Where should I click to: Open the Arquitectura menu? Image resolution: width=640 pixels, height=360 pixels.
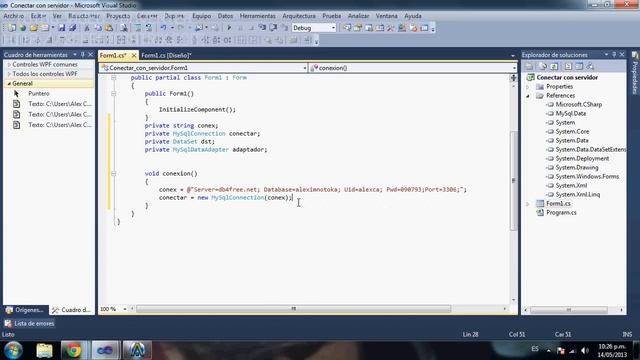pyautogui.click(x=299, y=16)
